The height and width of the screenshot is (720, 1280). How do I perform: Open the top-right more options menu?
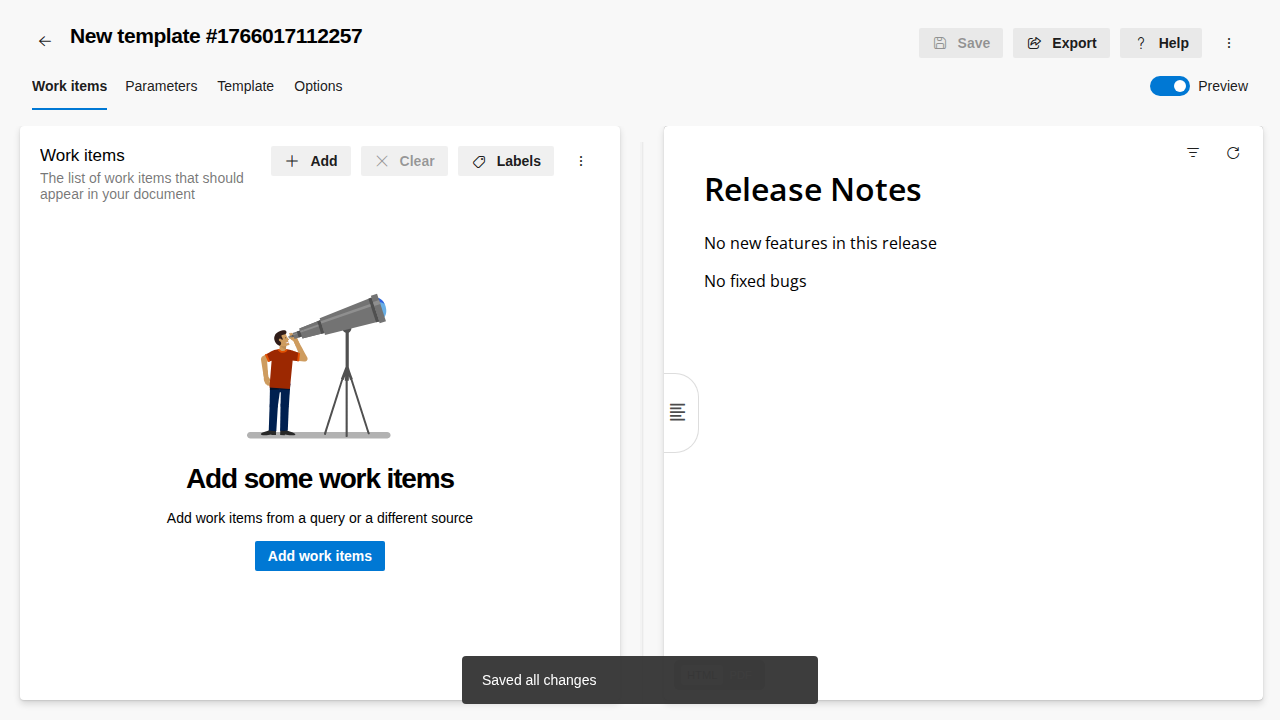click(1229, 43)
